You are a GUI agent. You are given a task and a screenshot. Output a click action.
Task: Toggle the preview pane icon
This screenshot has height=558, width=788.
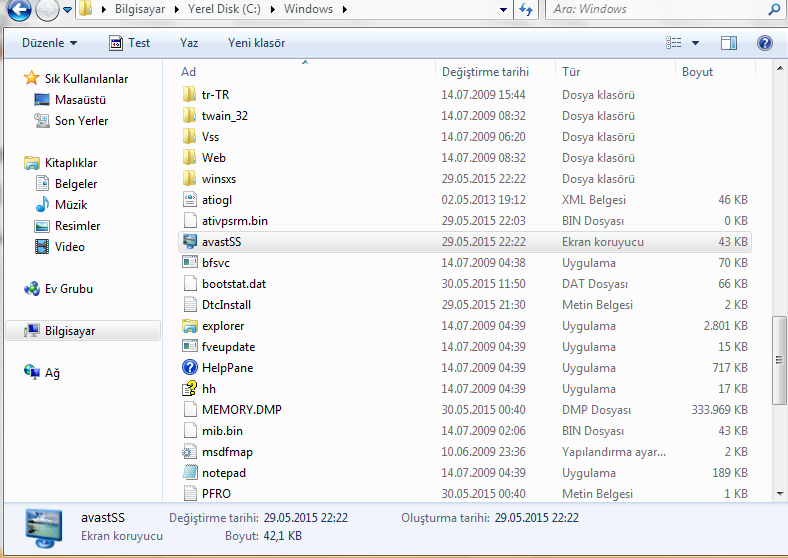point(728,43)
